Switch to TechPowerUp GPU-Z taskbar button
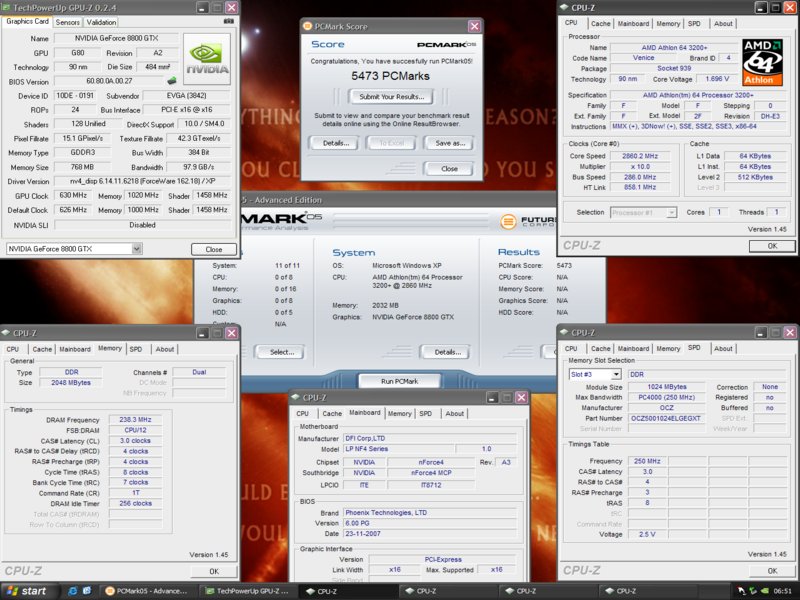This screenshot has width=800, height=600. click(249, 591)
